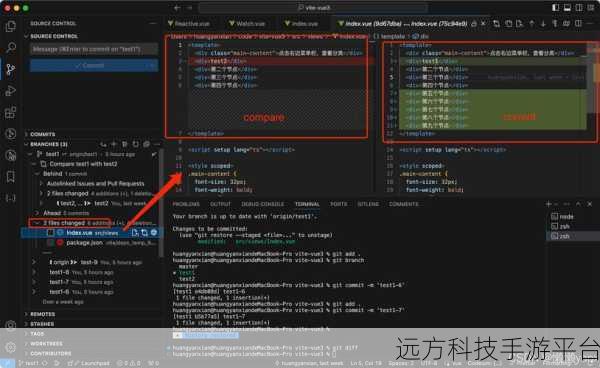Open the PROBLEMS panel tab

pyautogui.click(x=186, y=204)
